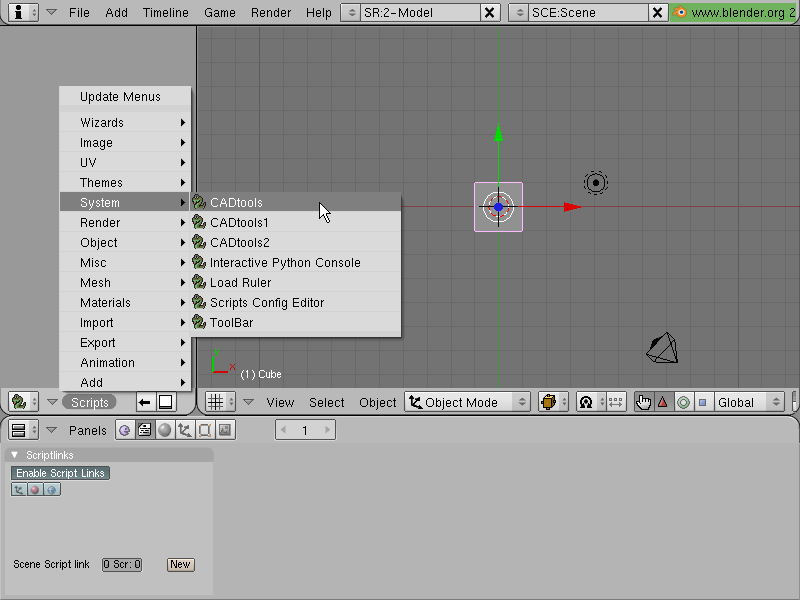Select the rotate manipulator ring icon
Screen dimensions: 800x600
pos(683,402)
